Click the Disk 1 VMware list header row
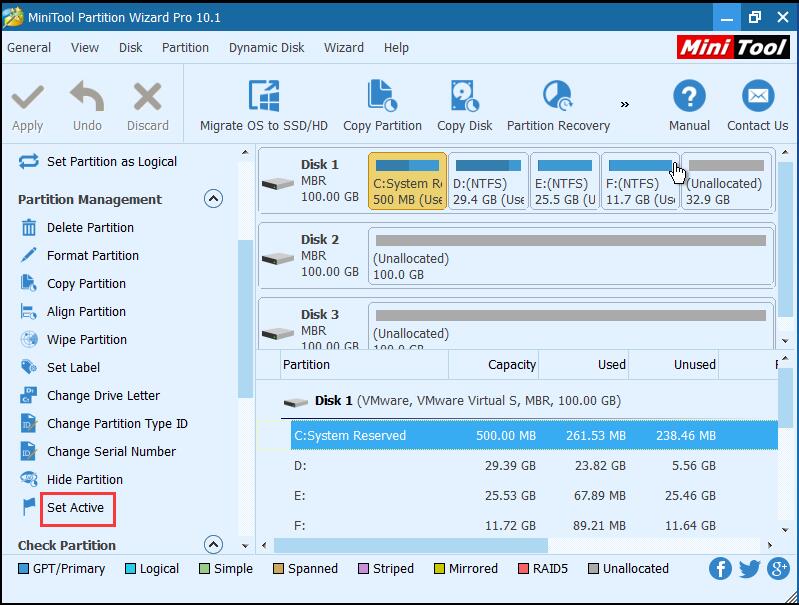Screen dimensions: 799x605 tap(529, 401)
